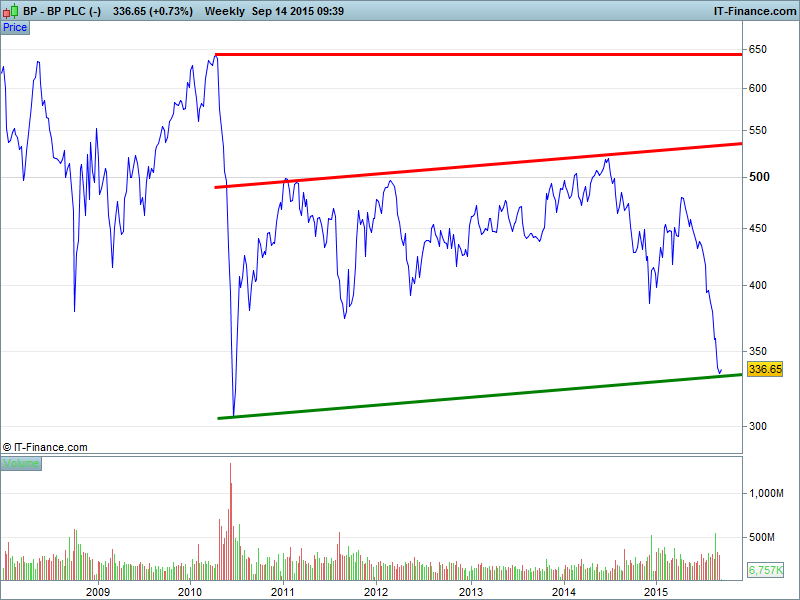This screenshot has width=800, height=600.
Task: Click the 6,757K volume value tag
Action: click(765, 570)
